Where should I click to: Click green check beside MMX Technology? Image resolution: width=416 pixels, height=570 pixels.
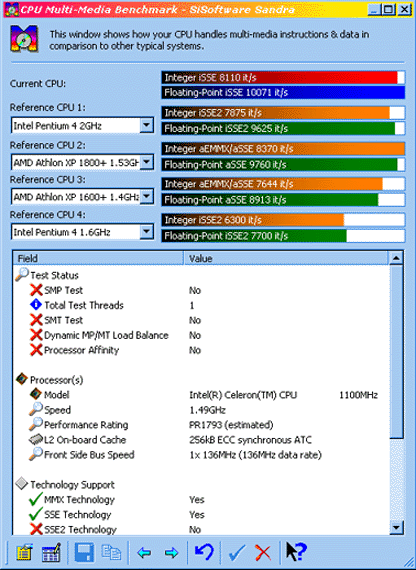point(36,499)
